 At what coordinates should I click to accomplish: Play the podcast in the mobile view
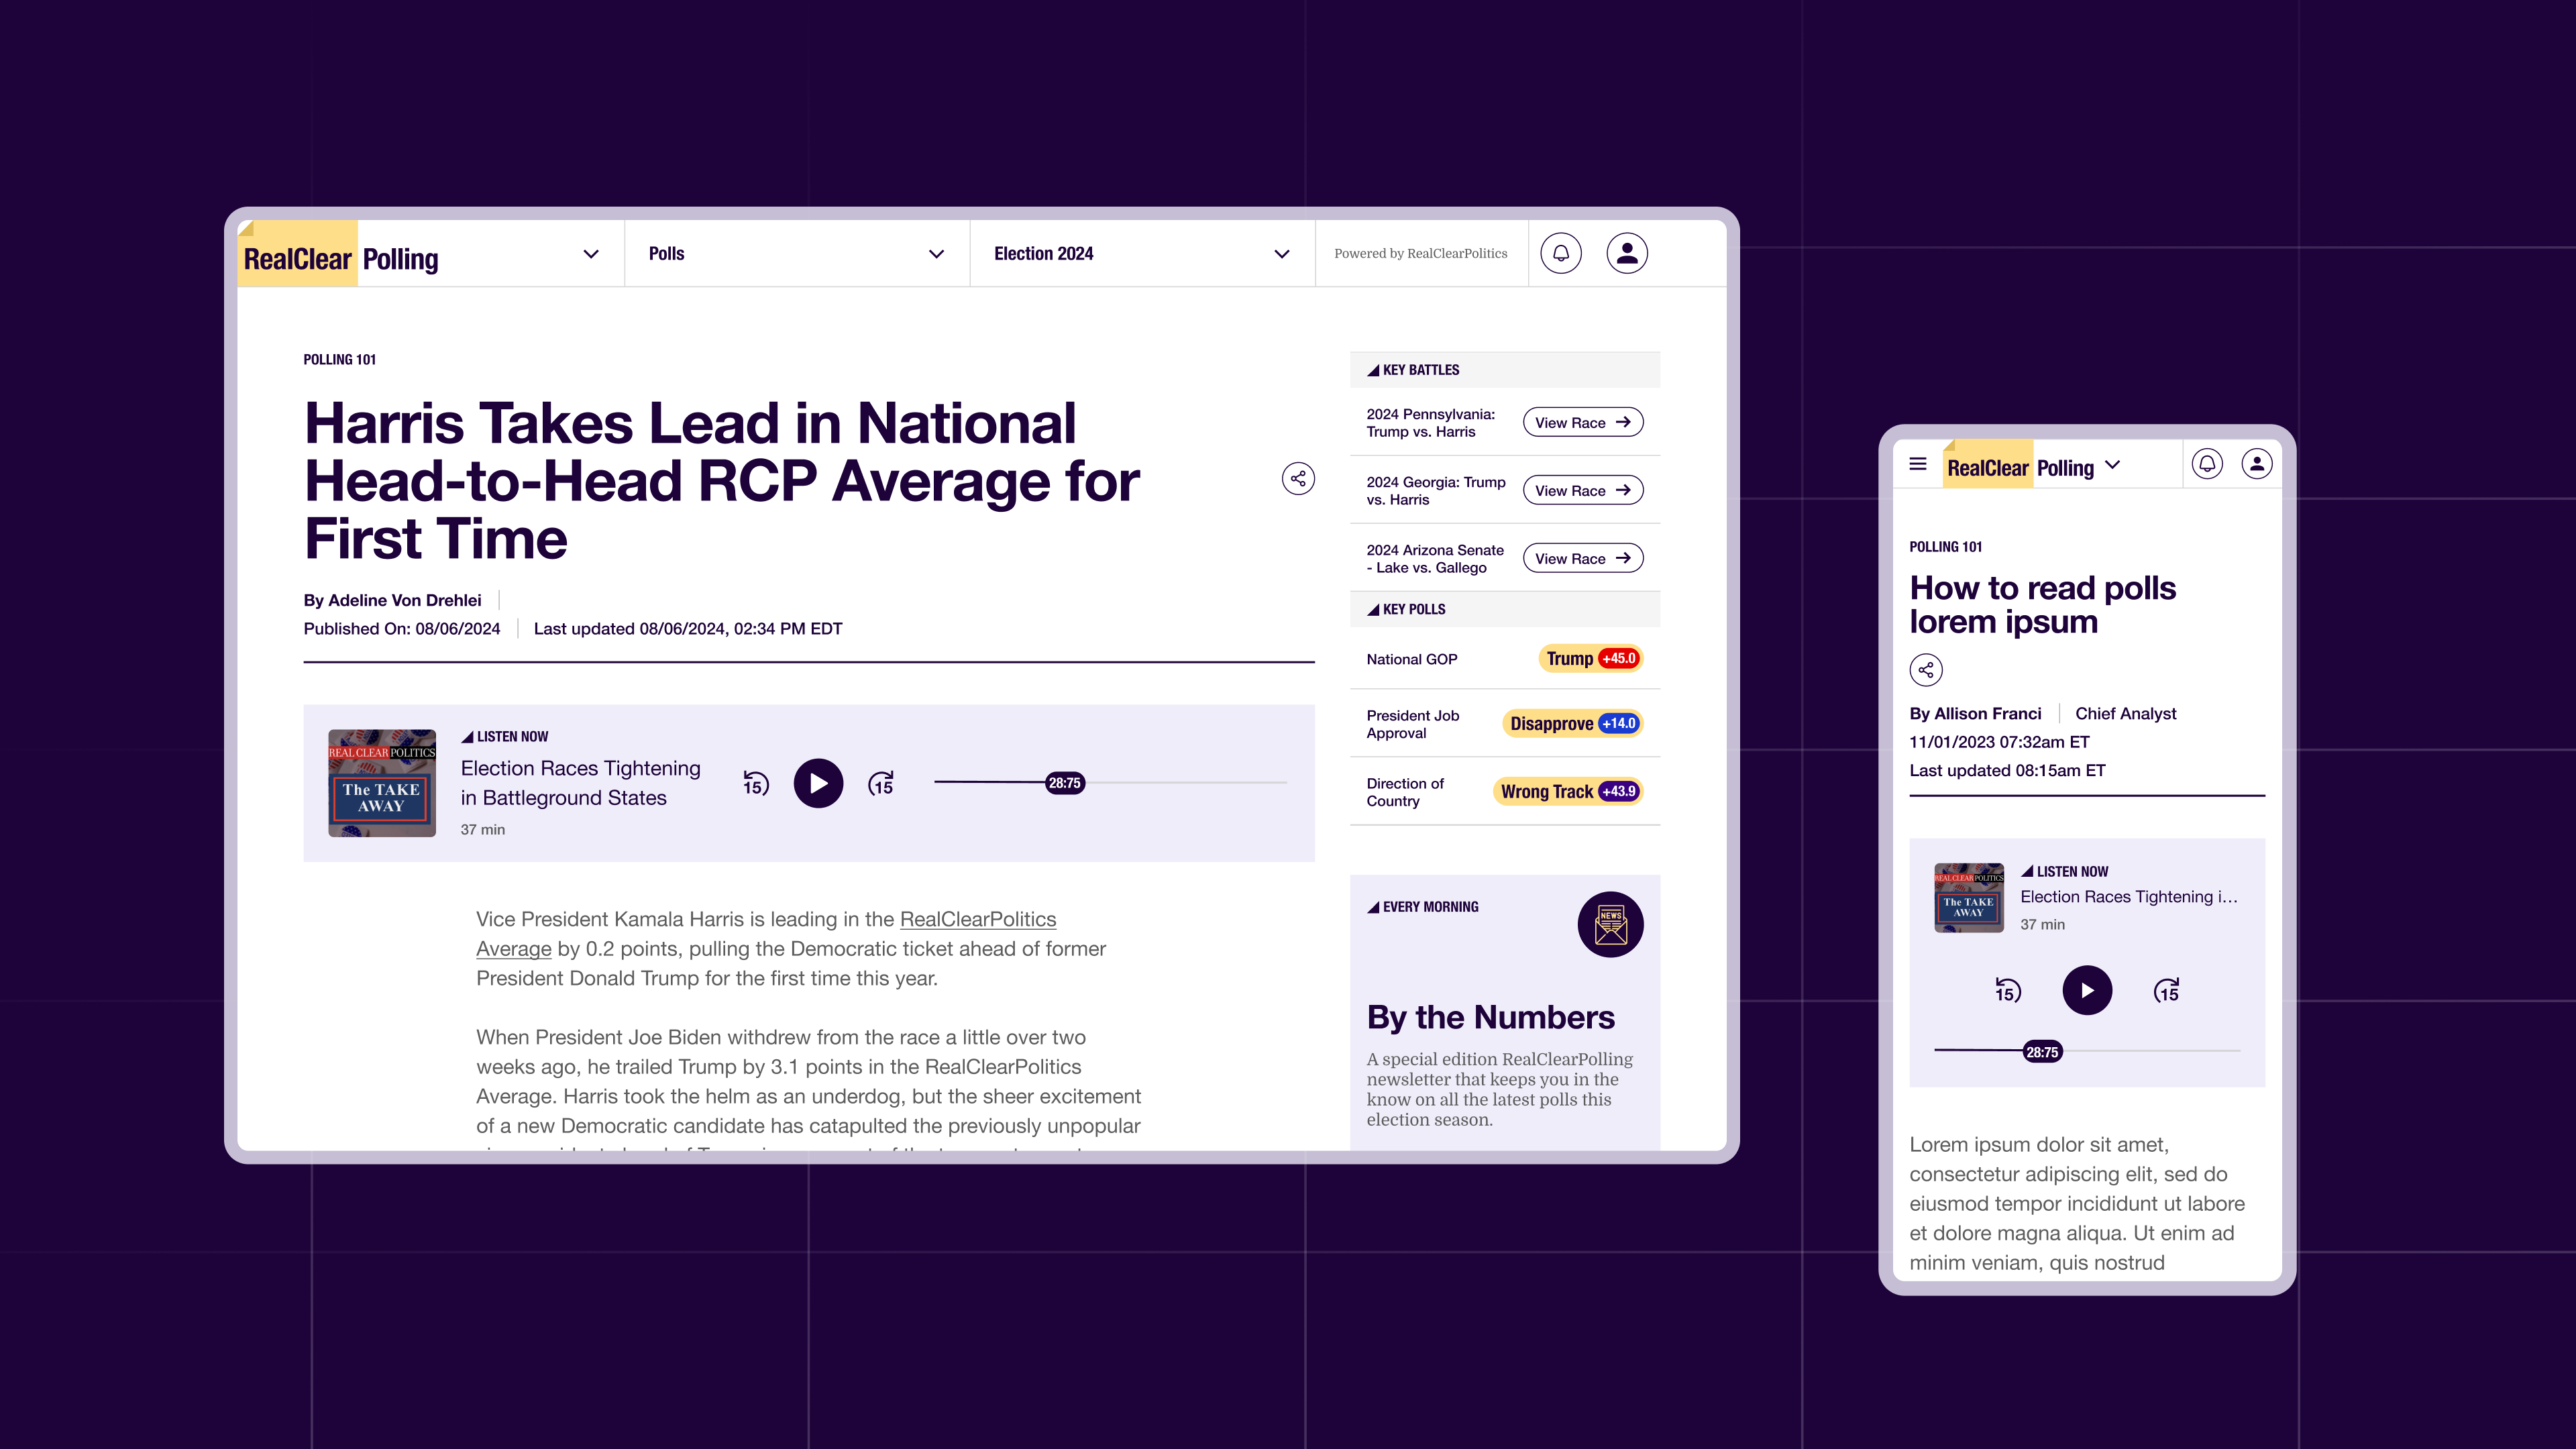[x=2087, y=991]
